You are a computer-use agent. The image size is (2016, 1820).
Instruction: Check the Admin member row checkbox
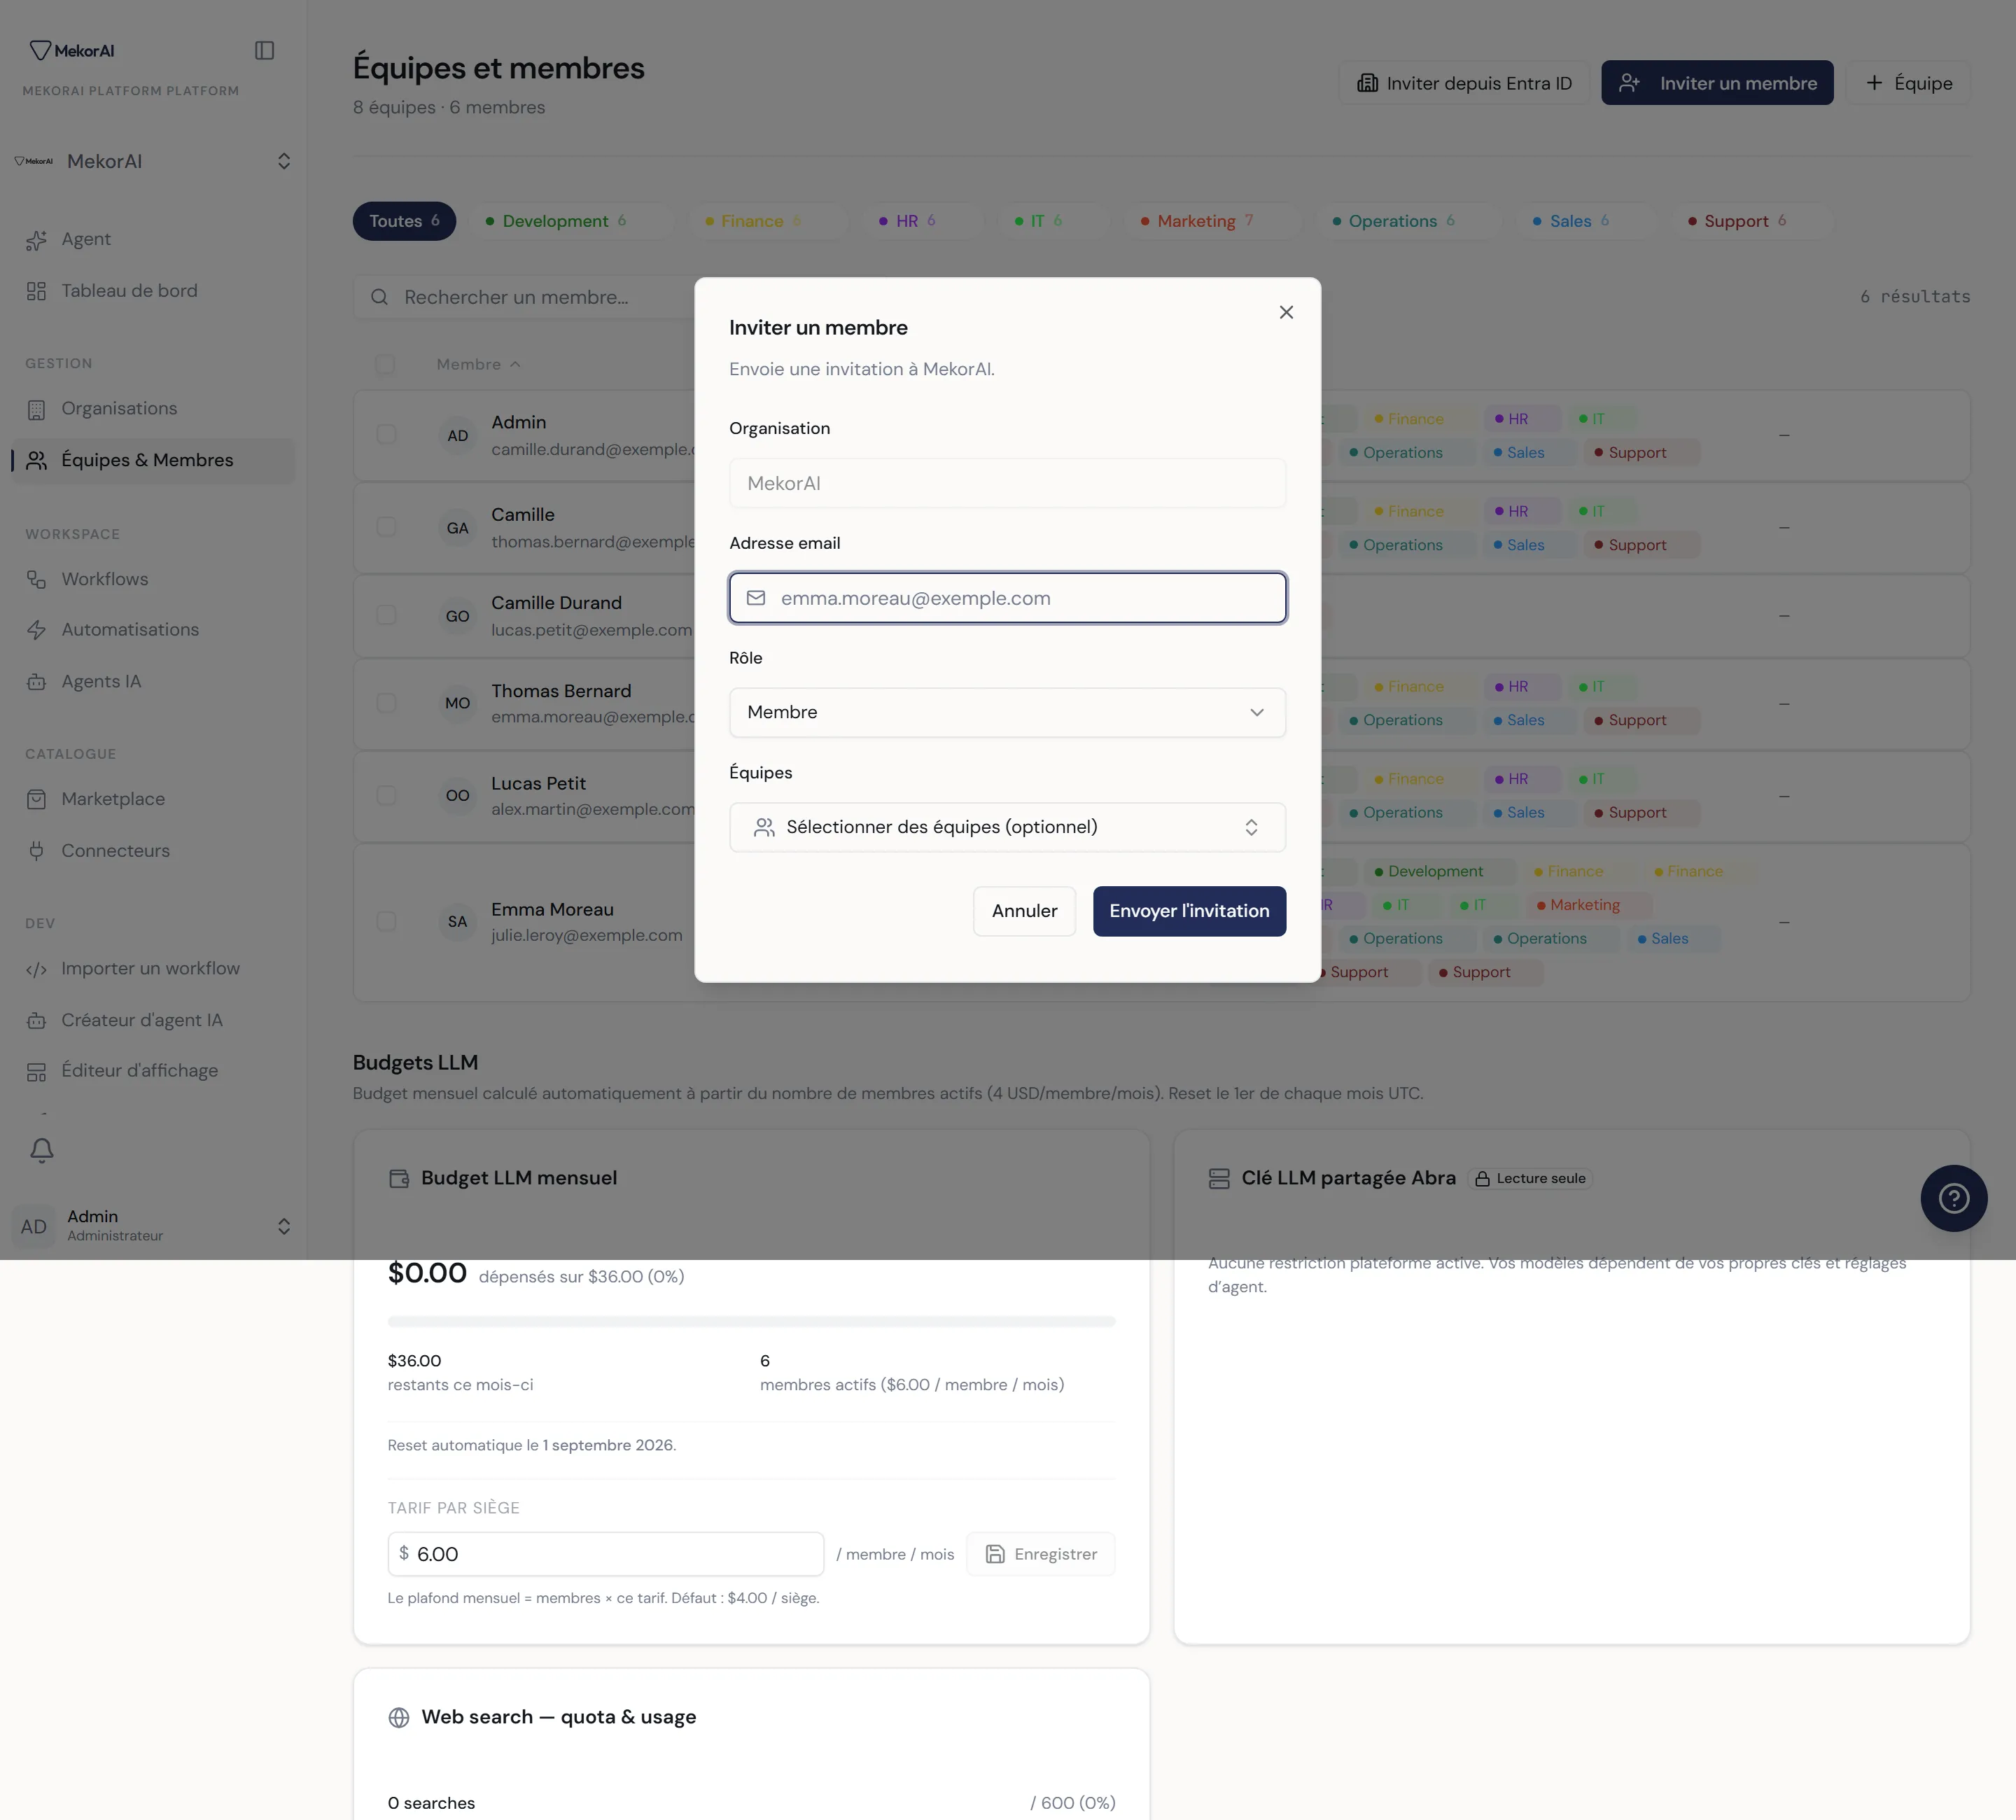386,435
